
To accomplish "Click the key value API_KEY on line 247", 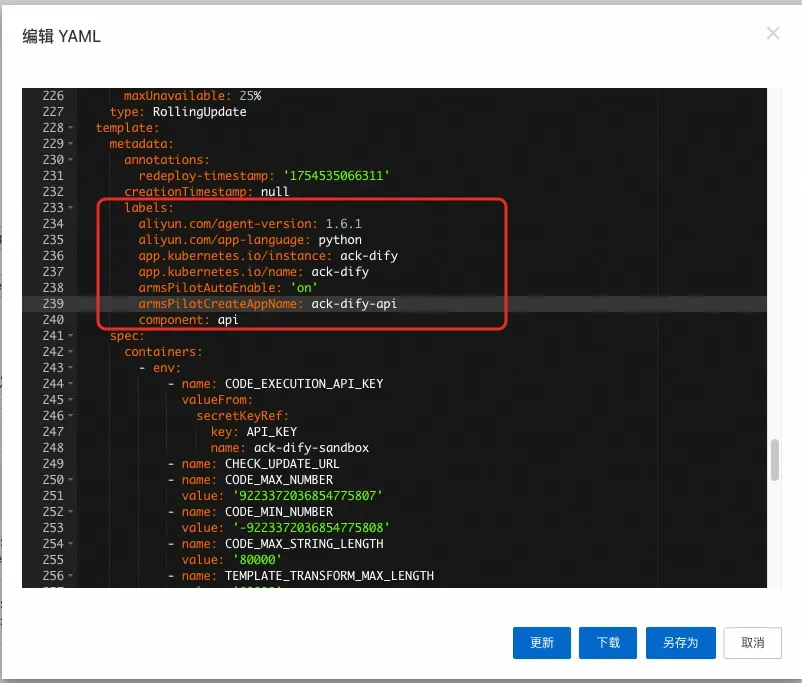I will click(x=272, y=432).
